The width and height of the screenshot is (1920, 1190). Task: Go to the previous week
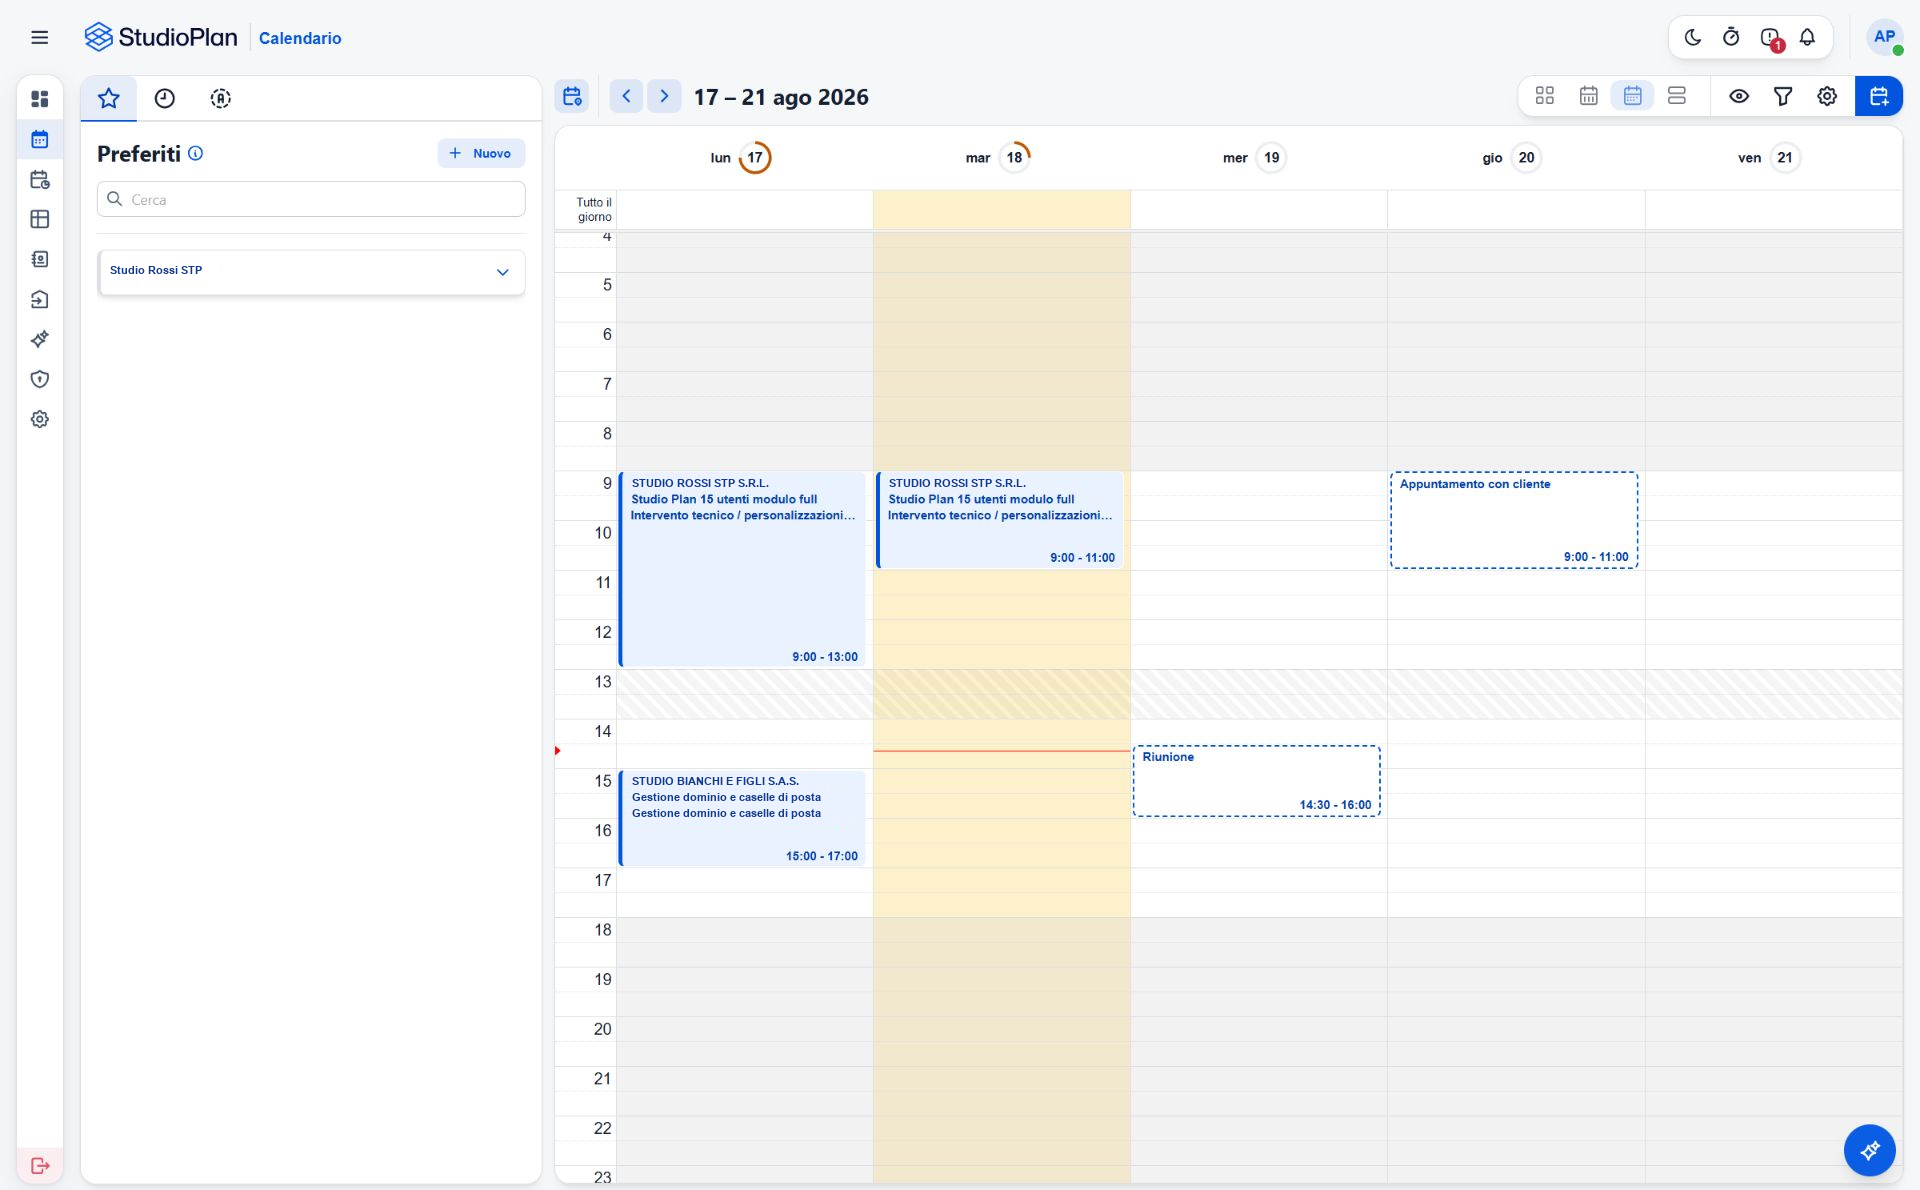tap(626, 96)
